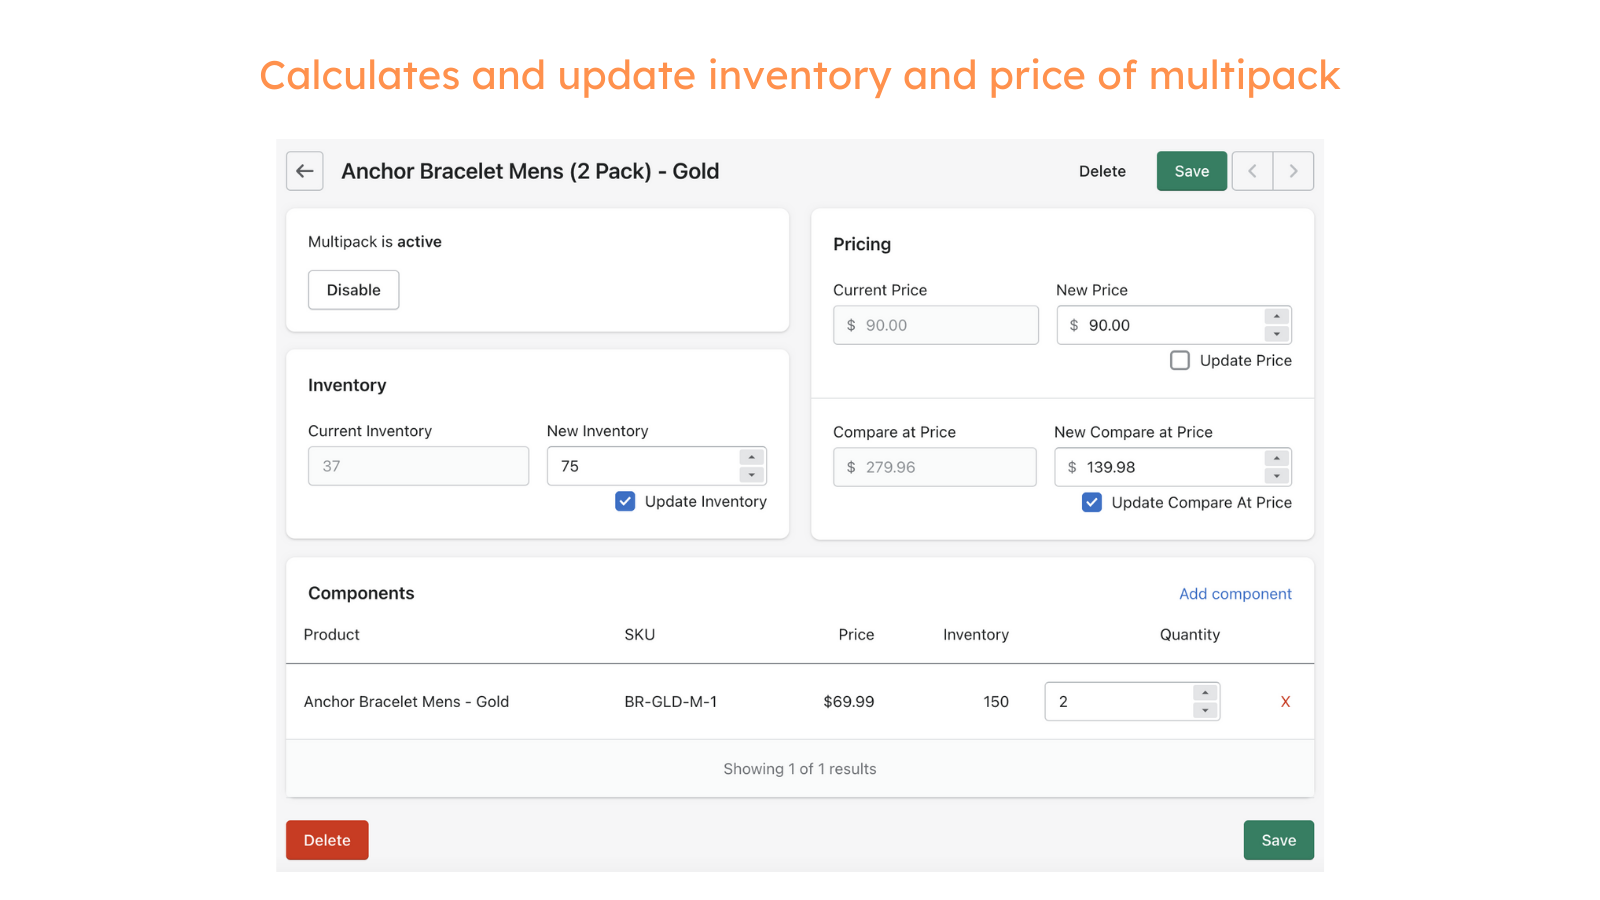The height and width of the screenshot is (900, 1600).
Task: Click the back arrow to return to products
Action: (304, 171)
